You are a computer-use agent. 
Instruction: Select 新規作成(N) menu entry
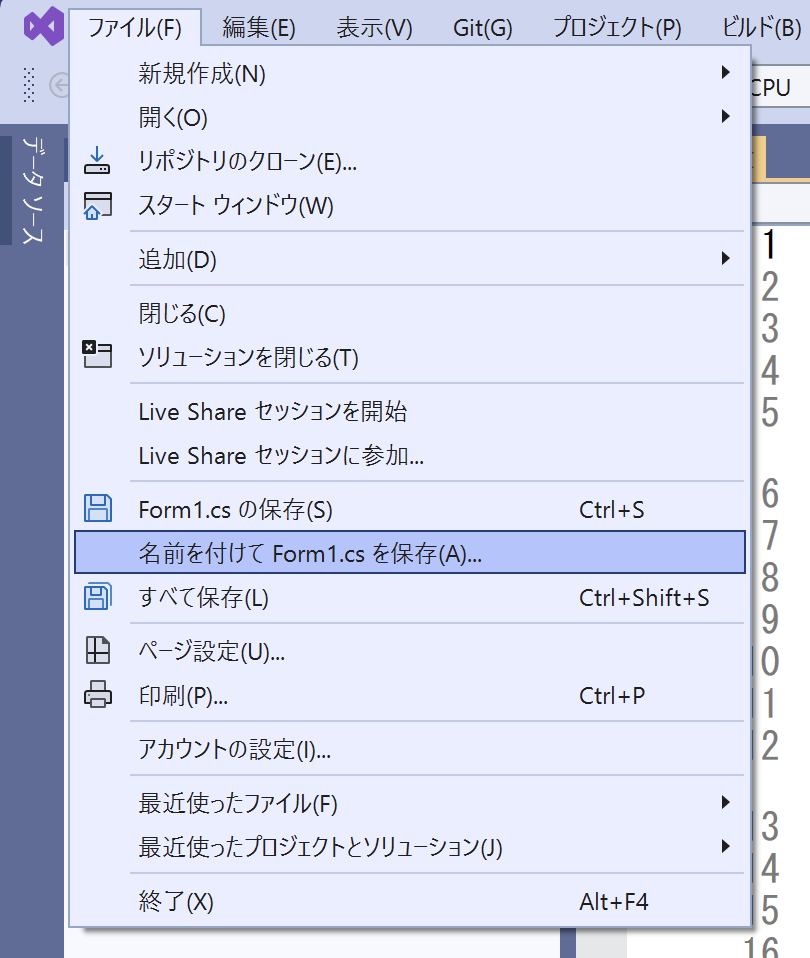pos(410,73)
